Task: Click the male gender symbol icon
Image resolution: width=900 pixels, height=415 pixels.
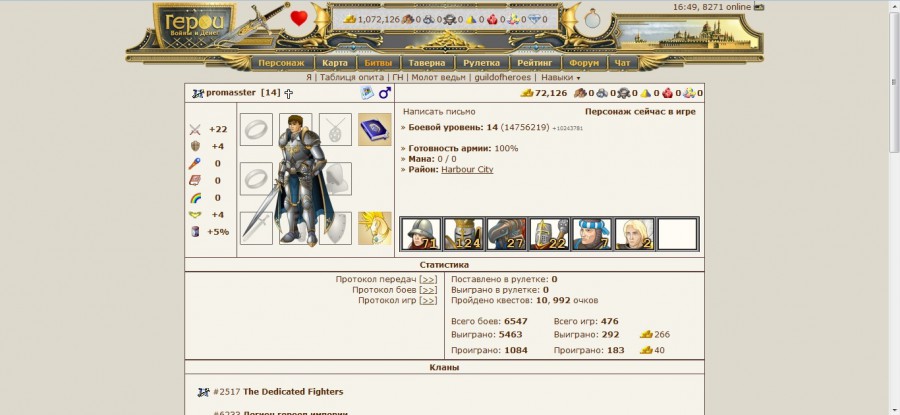Action: coord(385,92)
